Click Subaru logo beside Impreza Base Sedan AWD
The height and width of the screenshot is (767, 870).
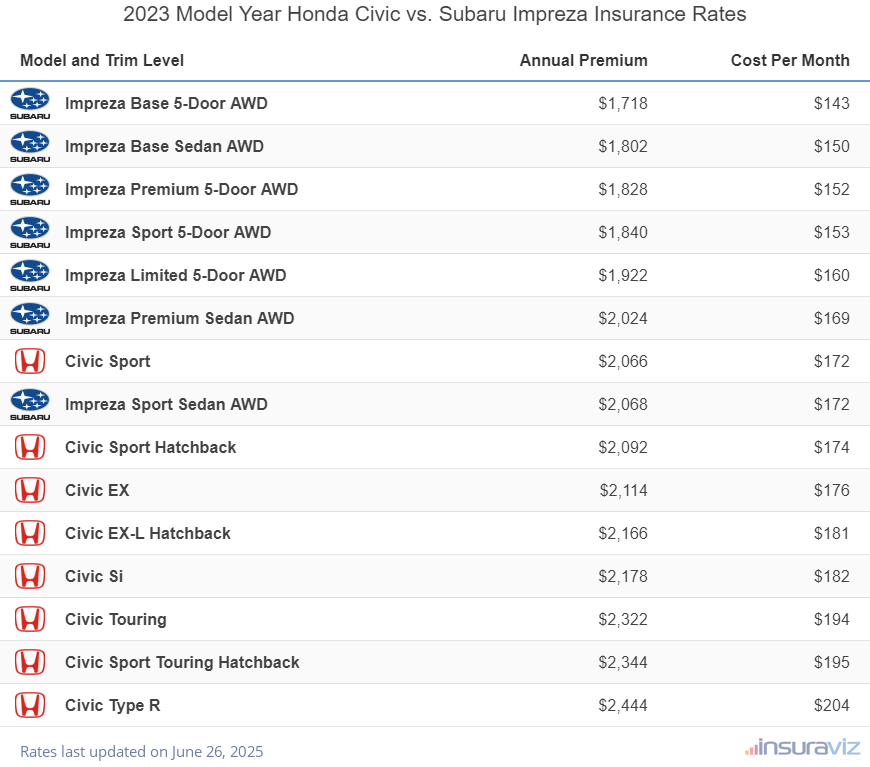click(30, 147)
